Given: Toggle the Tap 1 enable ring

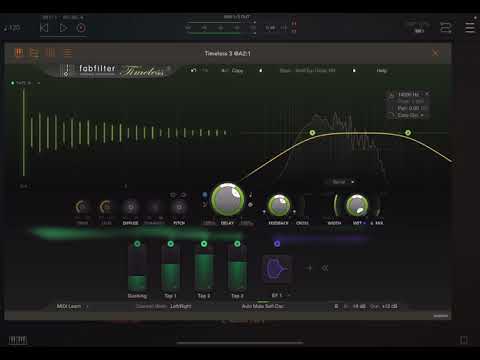Looking at the screenshot, I should [171, 244].
